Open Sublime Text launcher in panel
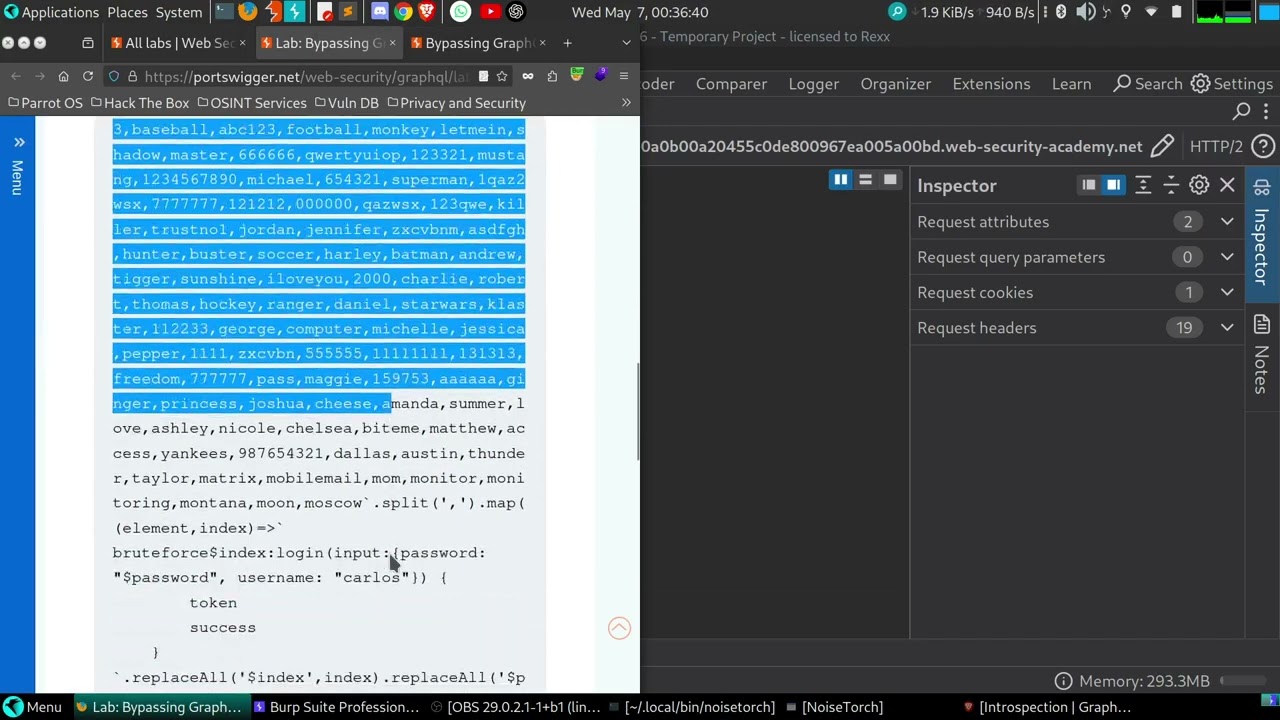The image size is (1280, 720). 347,12
